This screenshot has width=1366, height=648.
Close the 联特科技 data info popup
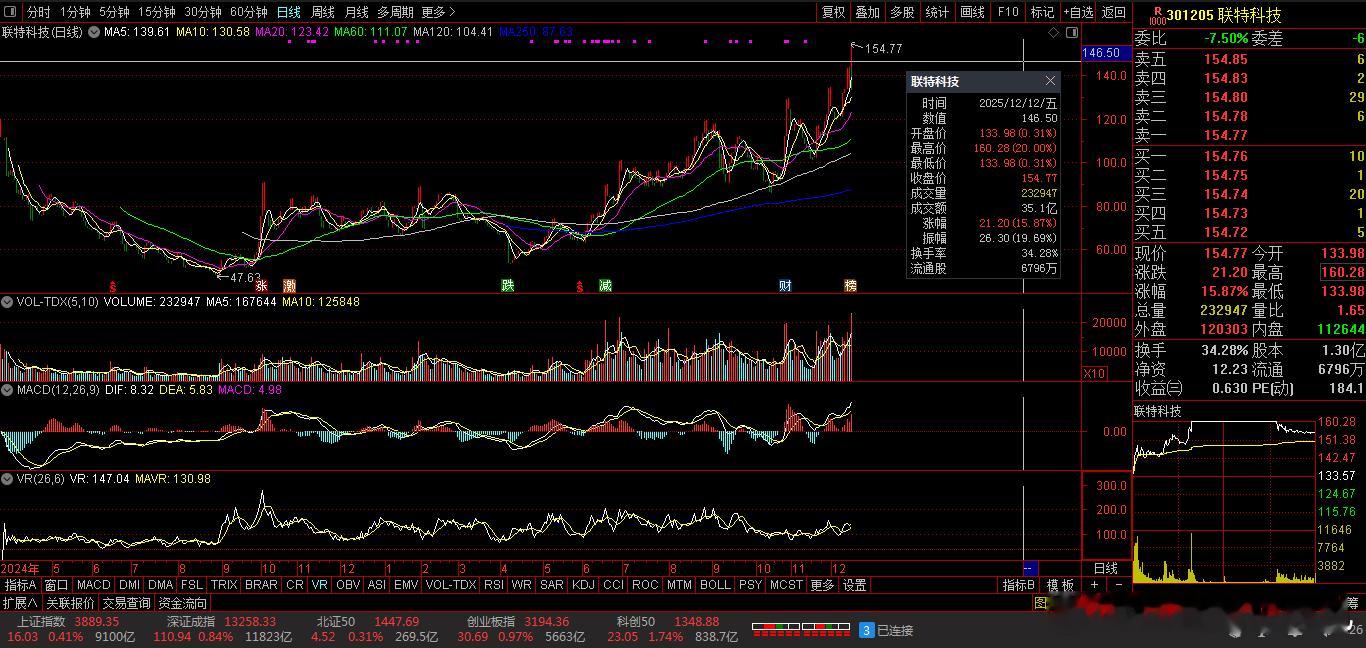coord(1050,81)
